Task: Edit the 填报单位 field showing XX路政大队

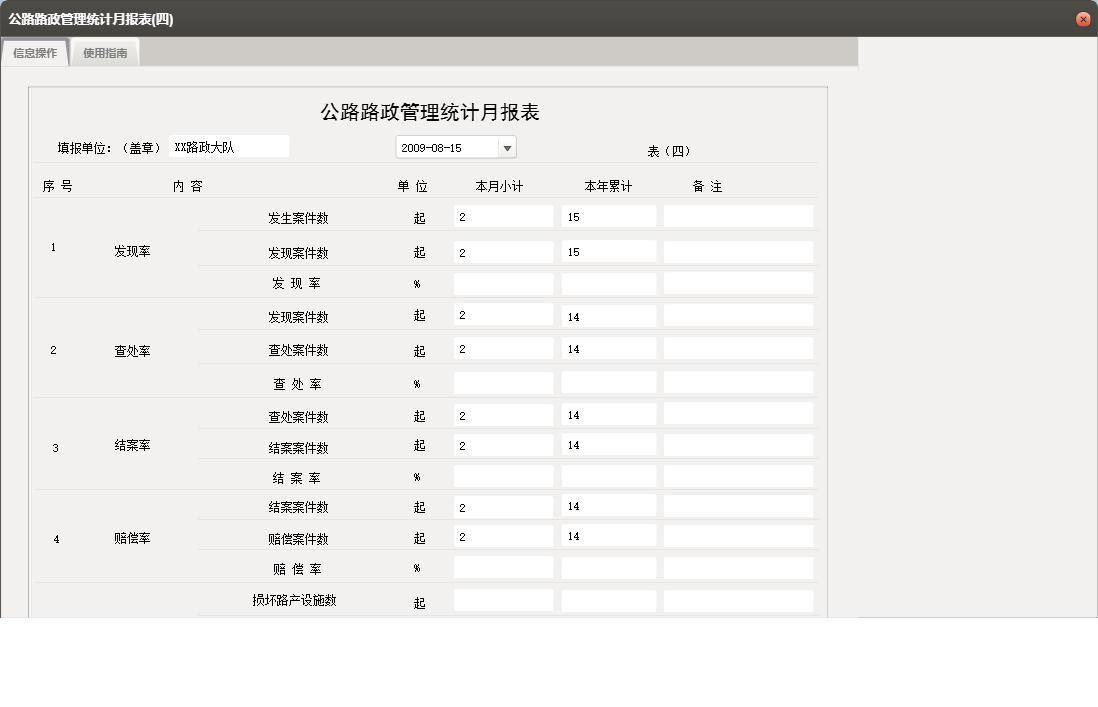Action: (x=229, y=146)
